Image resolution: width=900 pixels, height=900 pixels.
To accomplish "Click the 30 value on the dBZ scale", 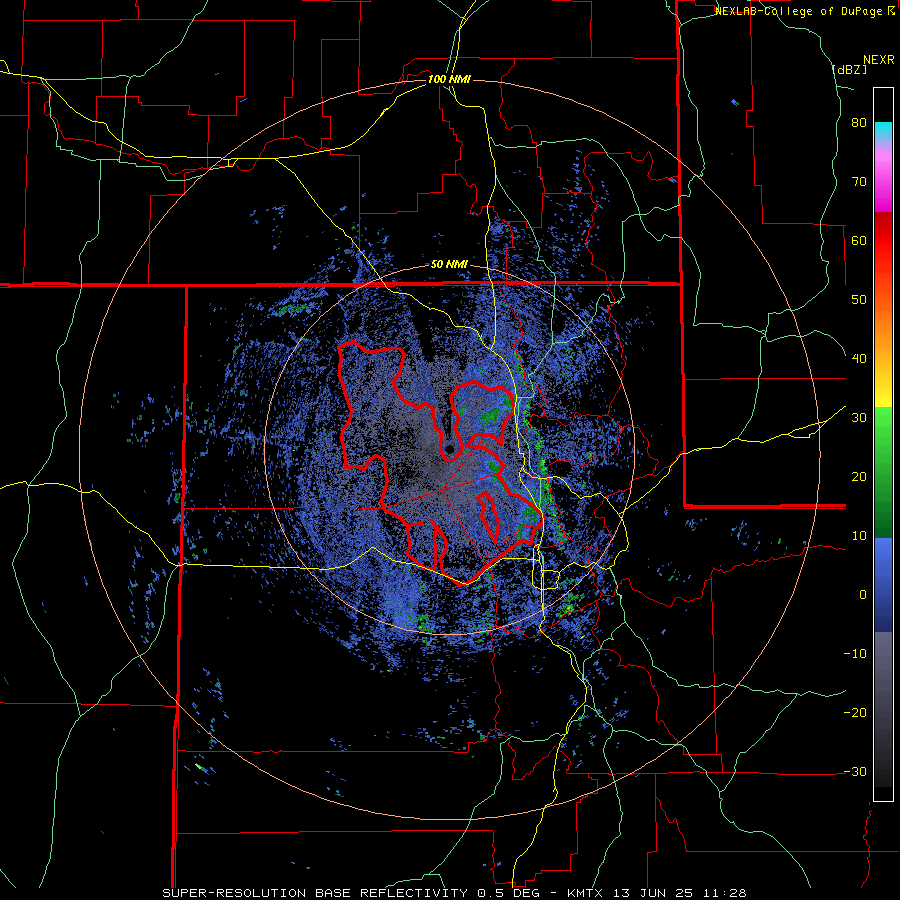I will pyautogui.click(x=859, y=418).
